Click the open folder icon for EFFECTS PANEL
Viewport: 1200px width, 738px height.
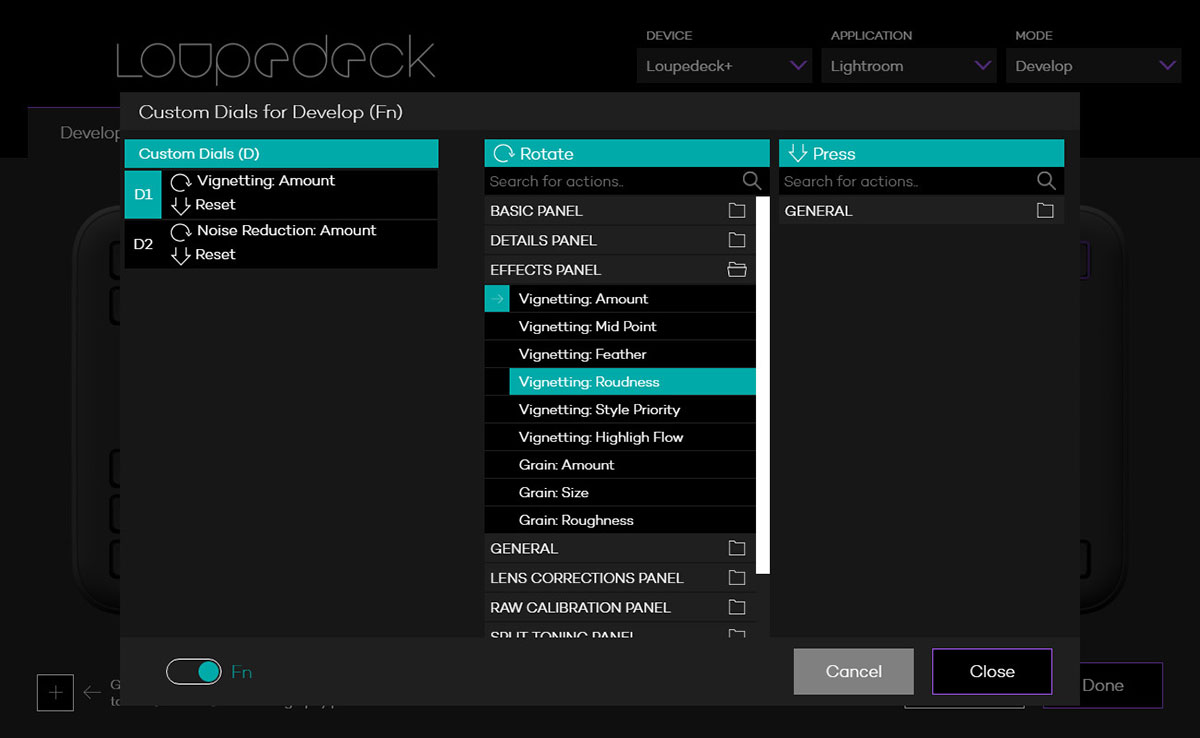point(737,270)
